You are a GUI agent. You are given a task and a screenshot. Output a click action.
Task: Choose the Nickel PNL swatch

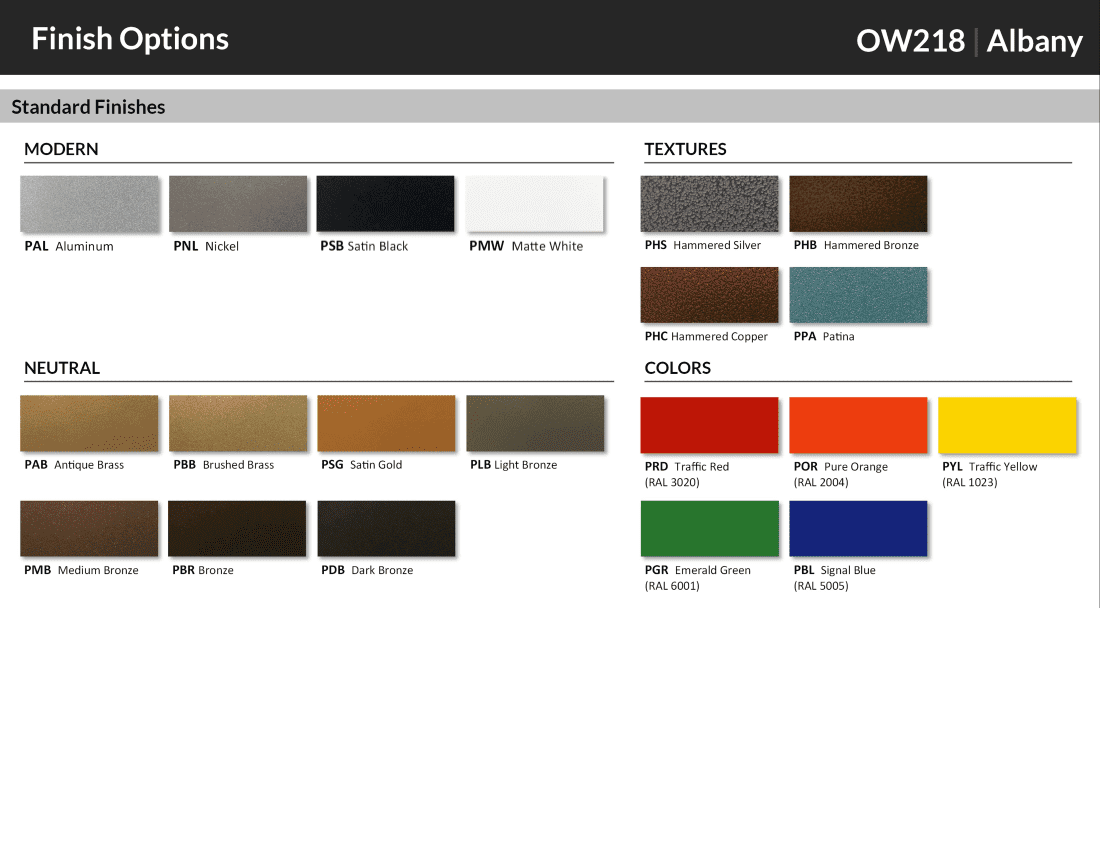(x=238, y=204)
